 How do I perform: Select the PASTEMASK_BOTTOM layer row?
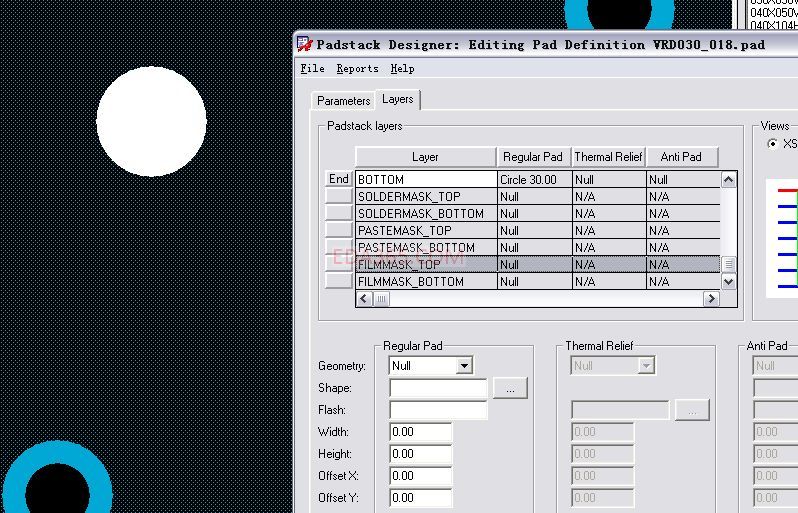pos(537,247)
